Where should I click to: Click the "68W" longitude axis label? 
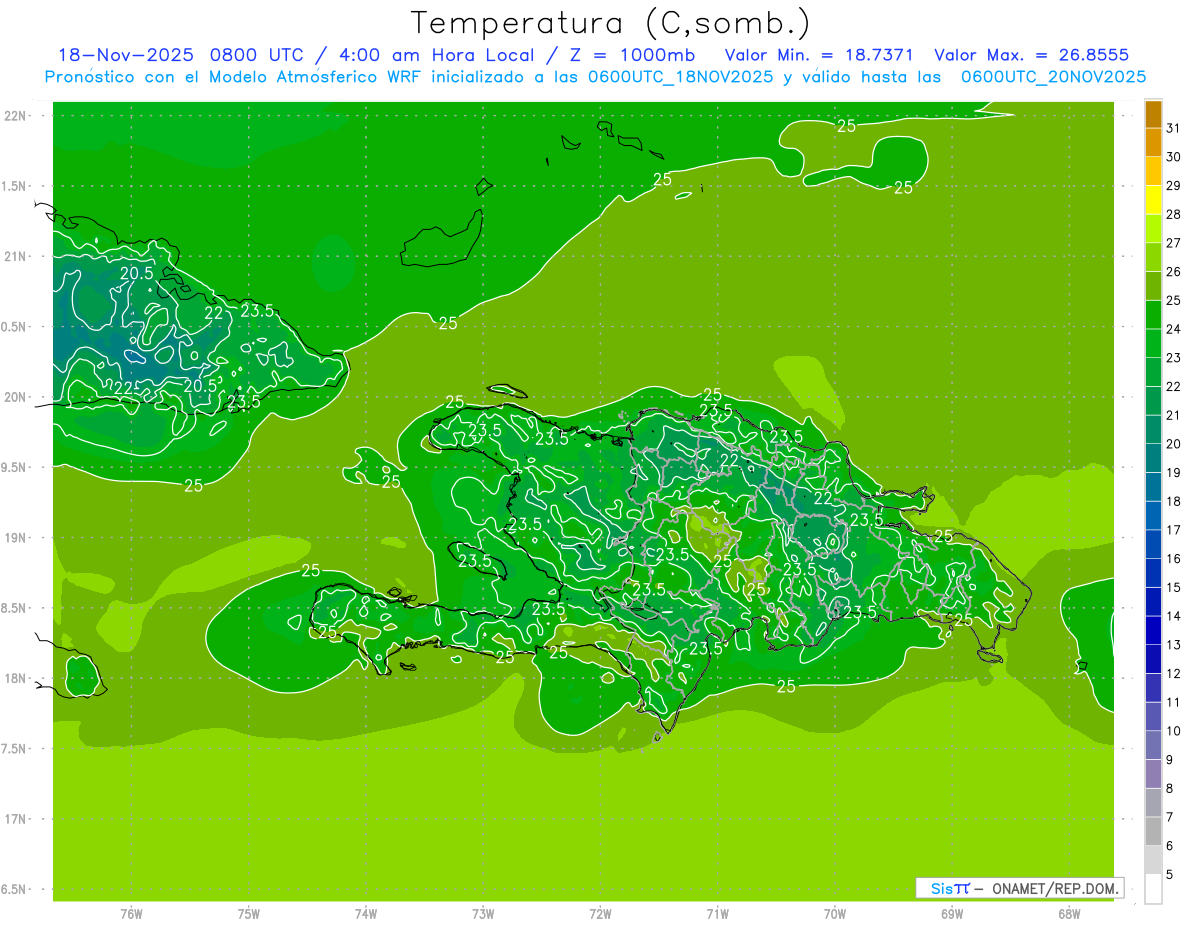point(1068,914)
